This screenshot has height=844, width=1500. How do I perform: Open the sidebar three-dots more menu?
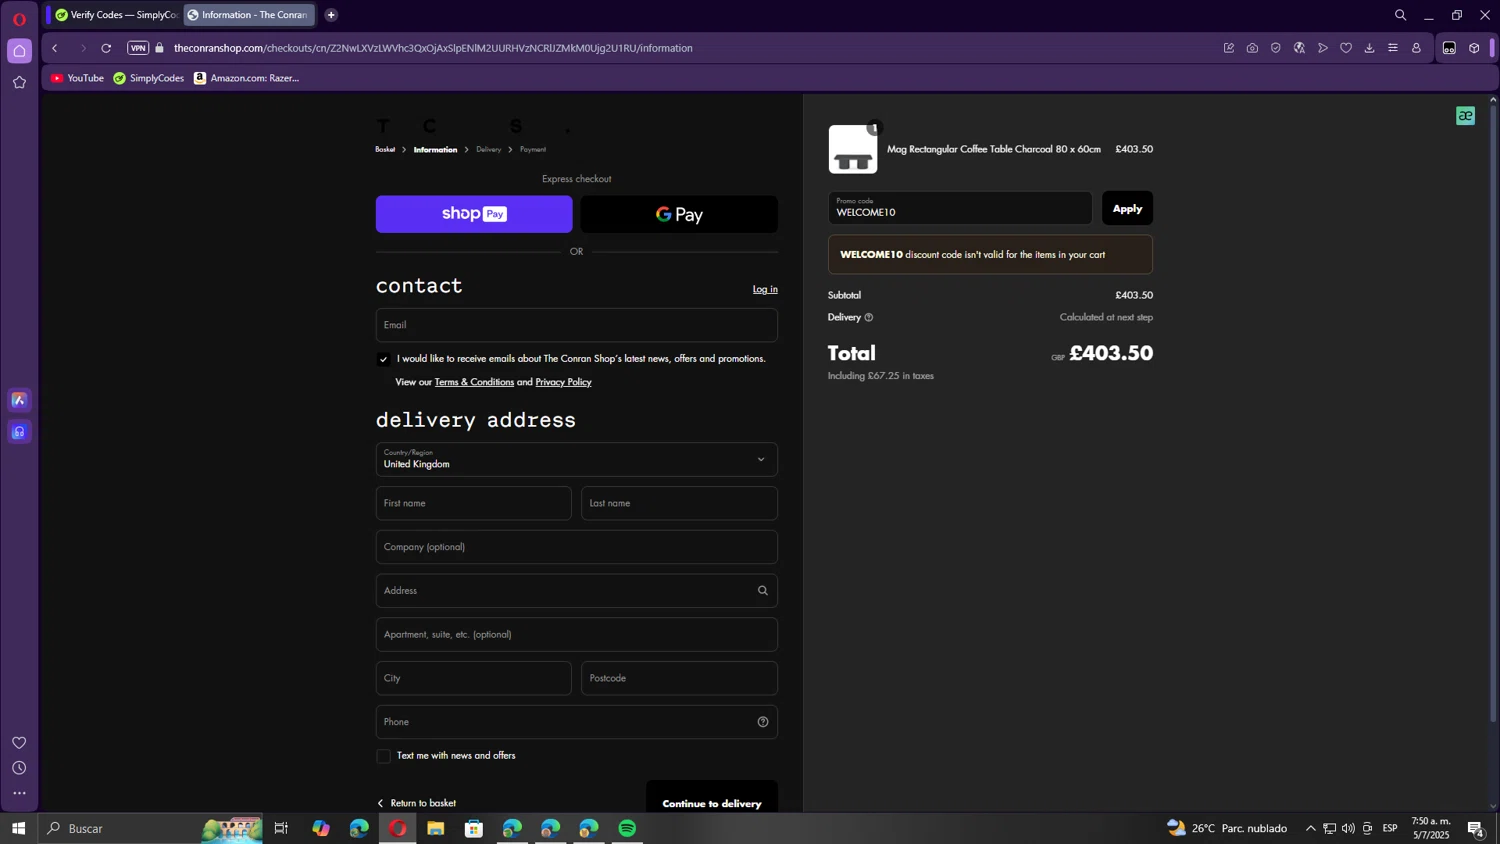click(19, 793)
